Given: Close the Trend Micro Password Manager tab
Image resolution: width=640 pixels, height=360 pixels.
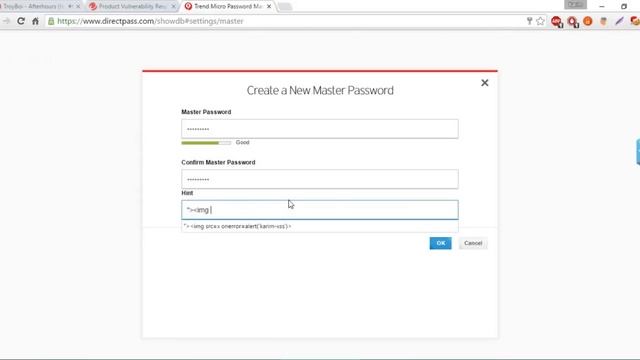Looking at the screenshot, I should click(x=269, y=7).
